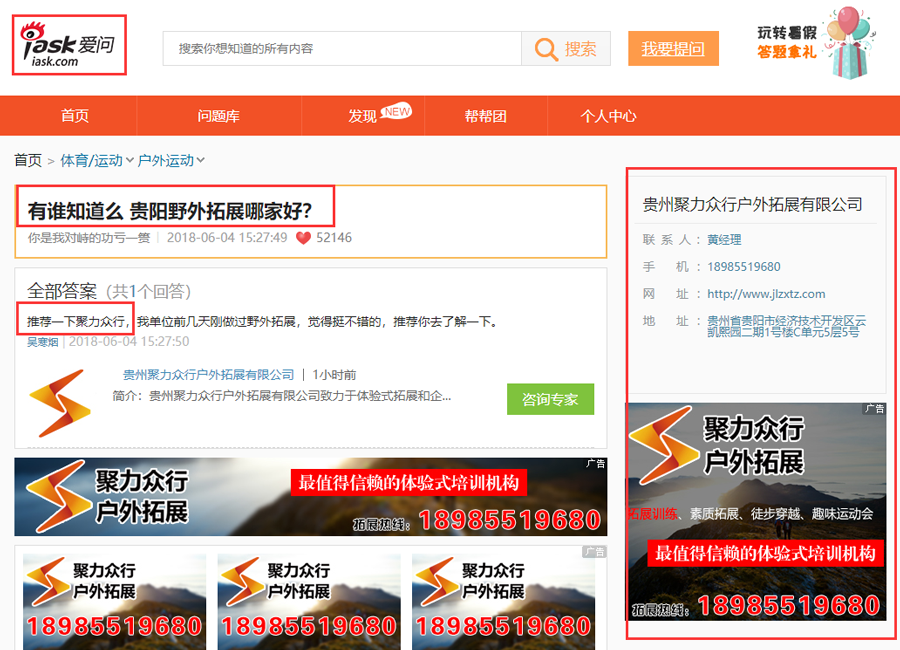Focus the search input box
The image size is (900, 650).
point(342,49)
